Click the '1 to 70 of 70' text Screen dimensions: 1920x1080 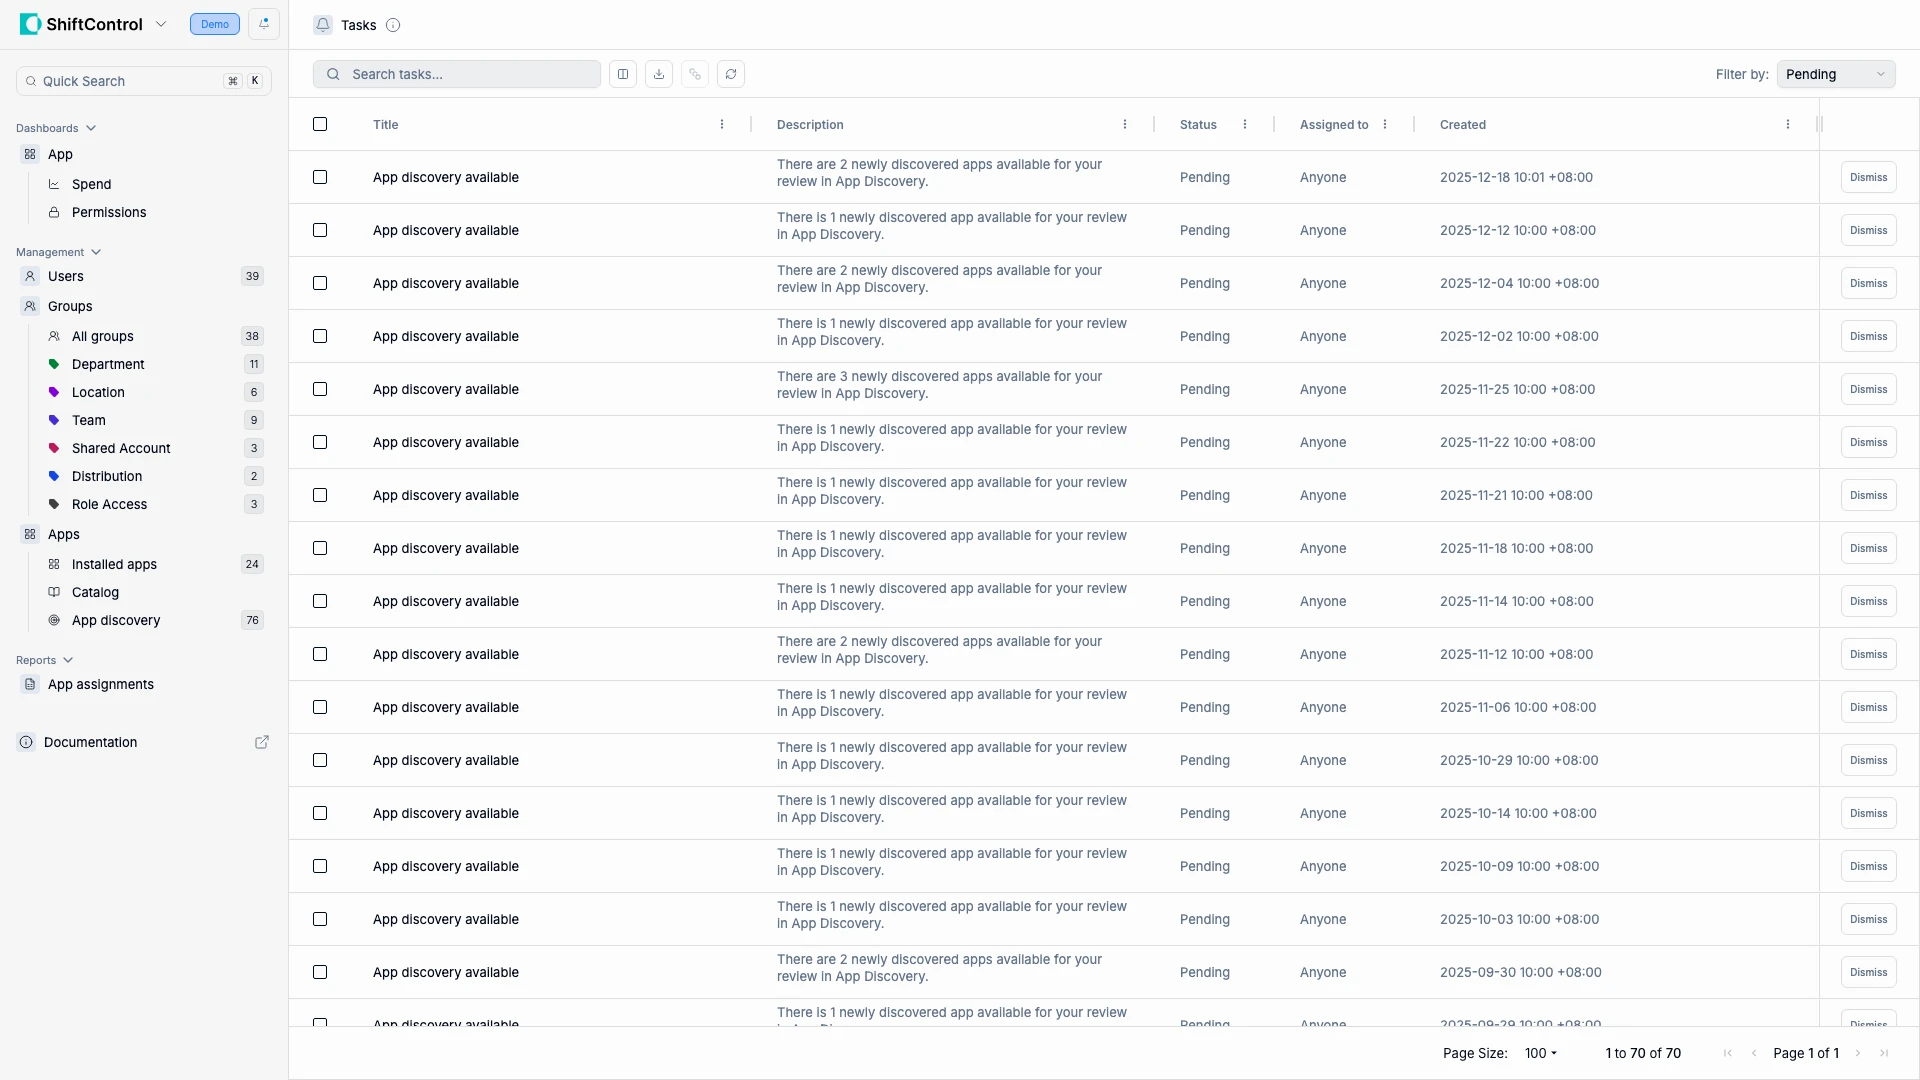pyautogui.click(x=1643, y=1053)
